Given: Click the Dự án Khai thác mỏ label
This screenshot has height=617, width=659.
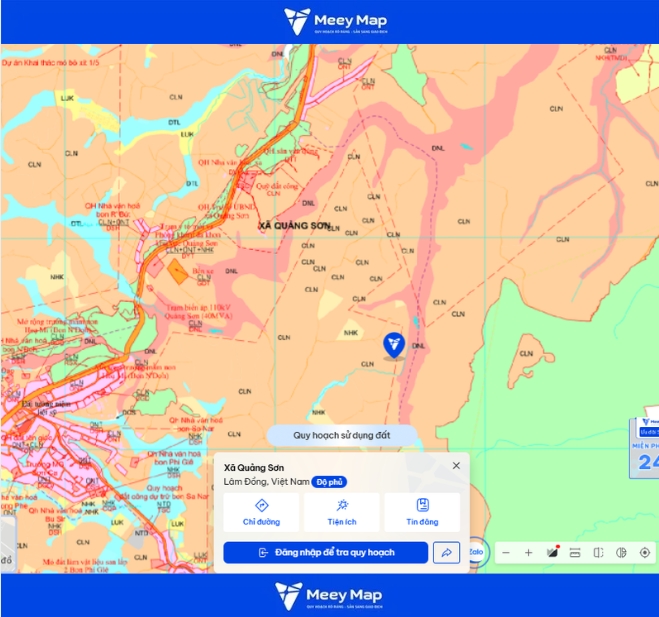Looking at the screenshot, I should click(50, 63).
